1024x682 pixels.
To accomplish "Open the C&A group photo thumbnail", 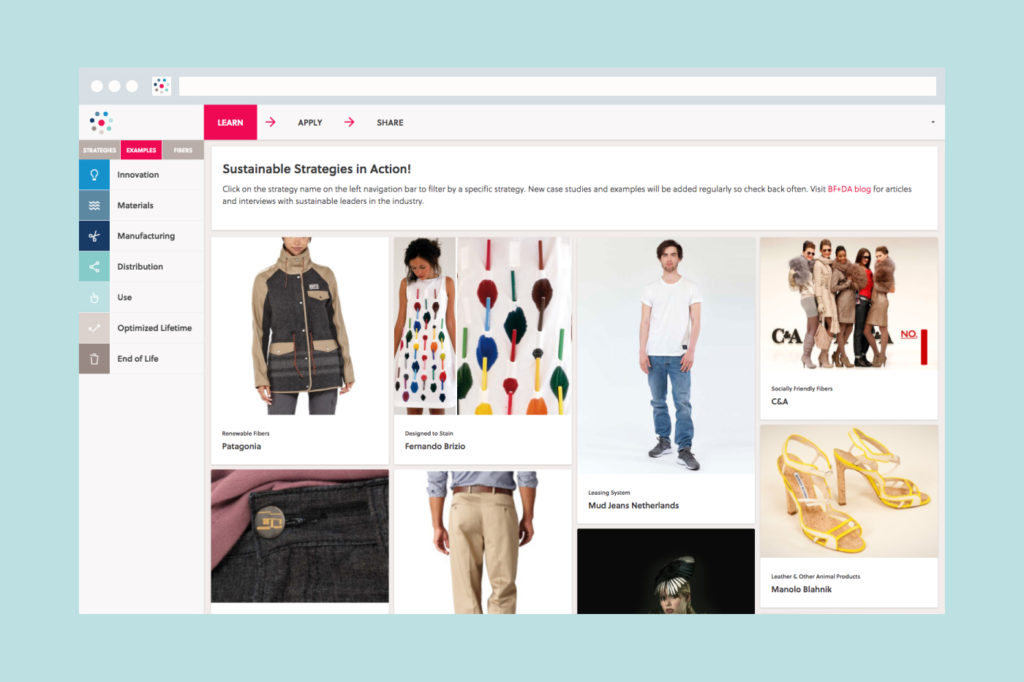I will tap(848, 303).
